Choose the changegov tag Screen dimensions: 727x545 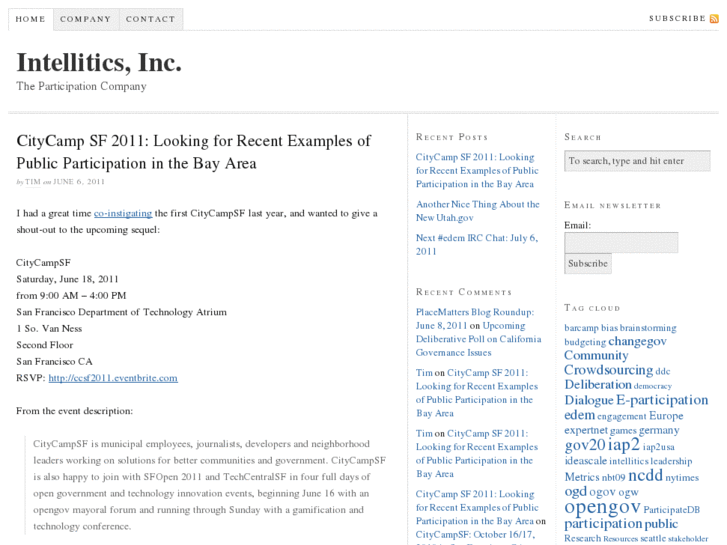(x=637, y=341)
